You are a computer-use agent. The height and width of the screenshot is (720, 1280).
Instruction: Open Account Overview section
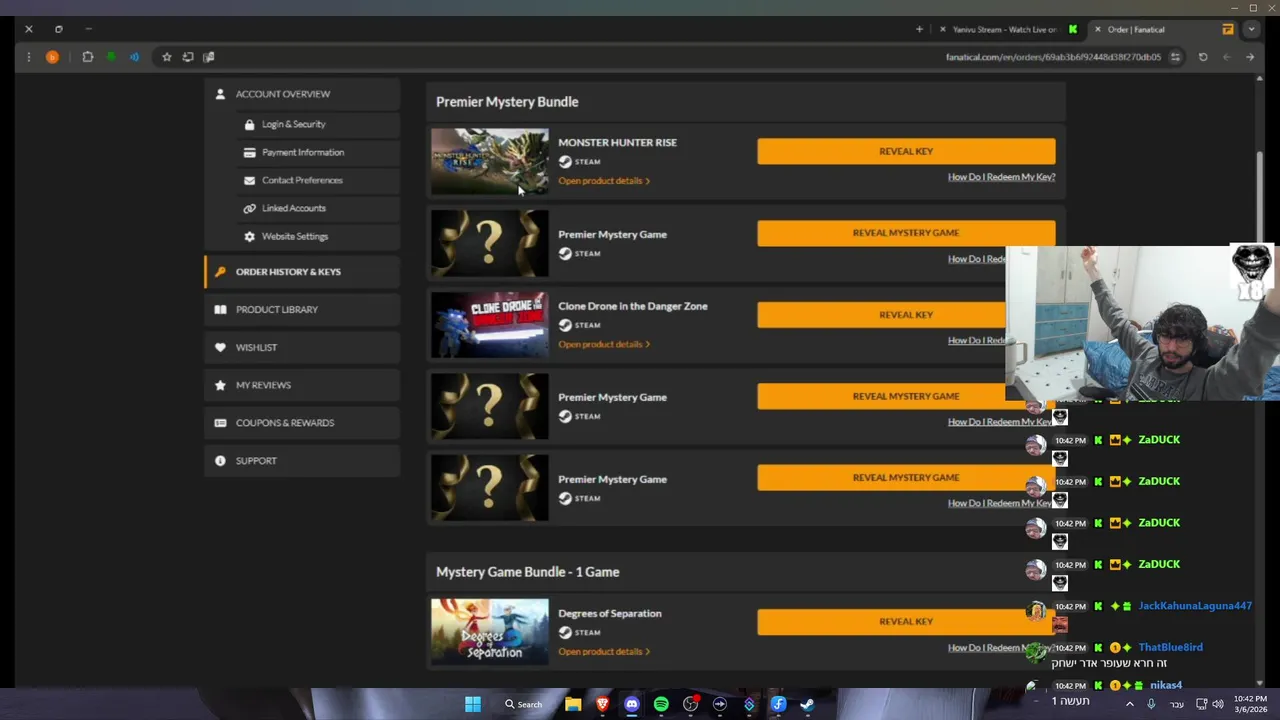coord(302,94)
